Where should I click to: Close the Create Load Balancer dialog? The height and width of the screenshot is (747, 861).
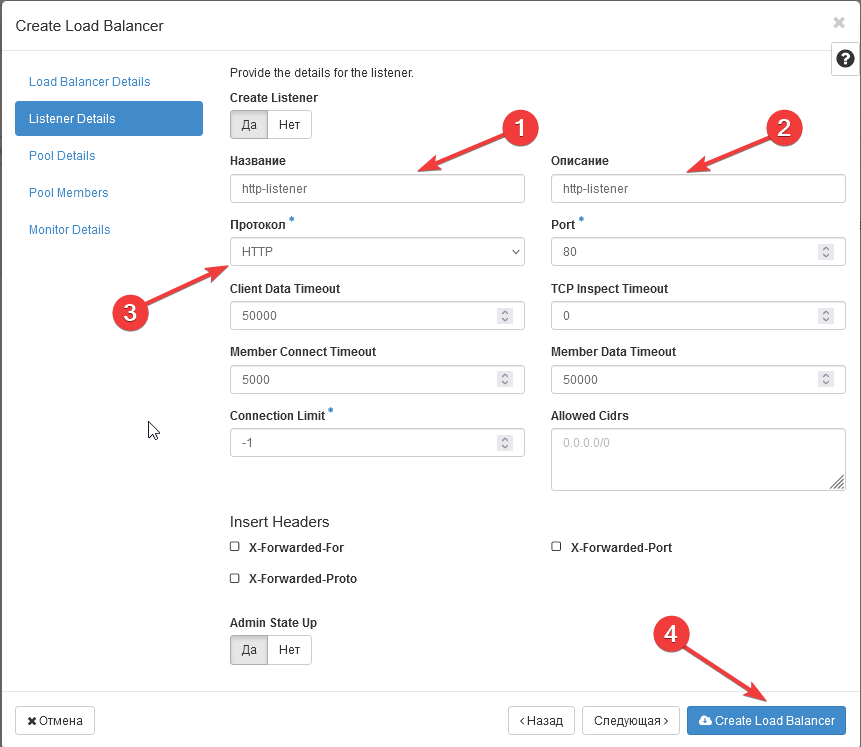838,22
